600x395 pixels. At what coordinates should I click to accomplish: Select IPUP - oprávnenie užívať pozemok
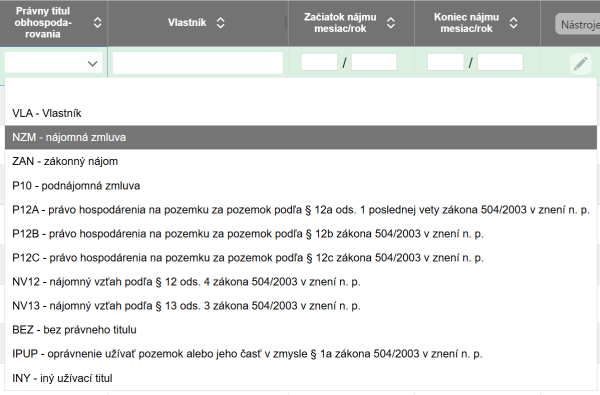[x=301, y=354]
